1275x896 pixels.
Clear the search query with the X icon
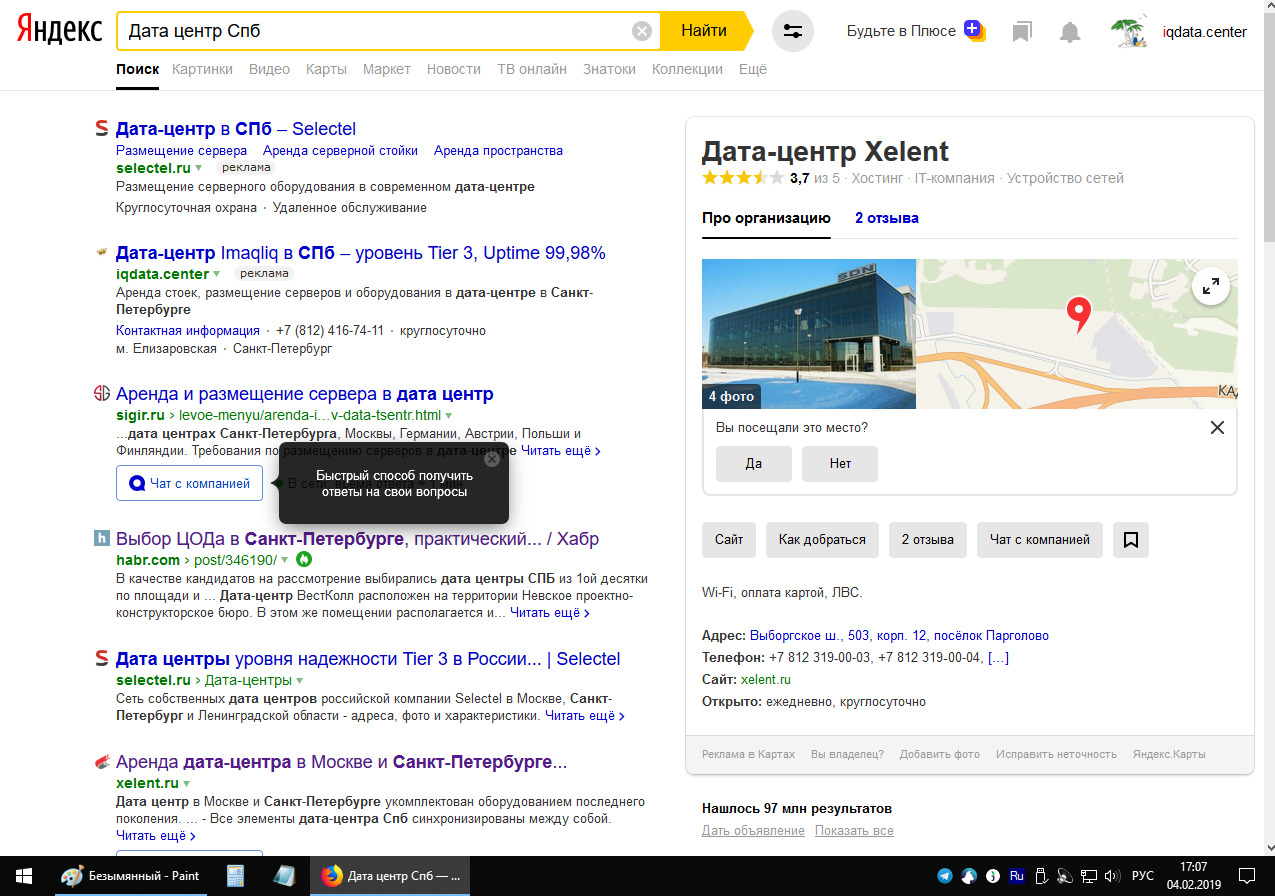click(642, 31)
